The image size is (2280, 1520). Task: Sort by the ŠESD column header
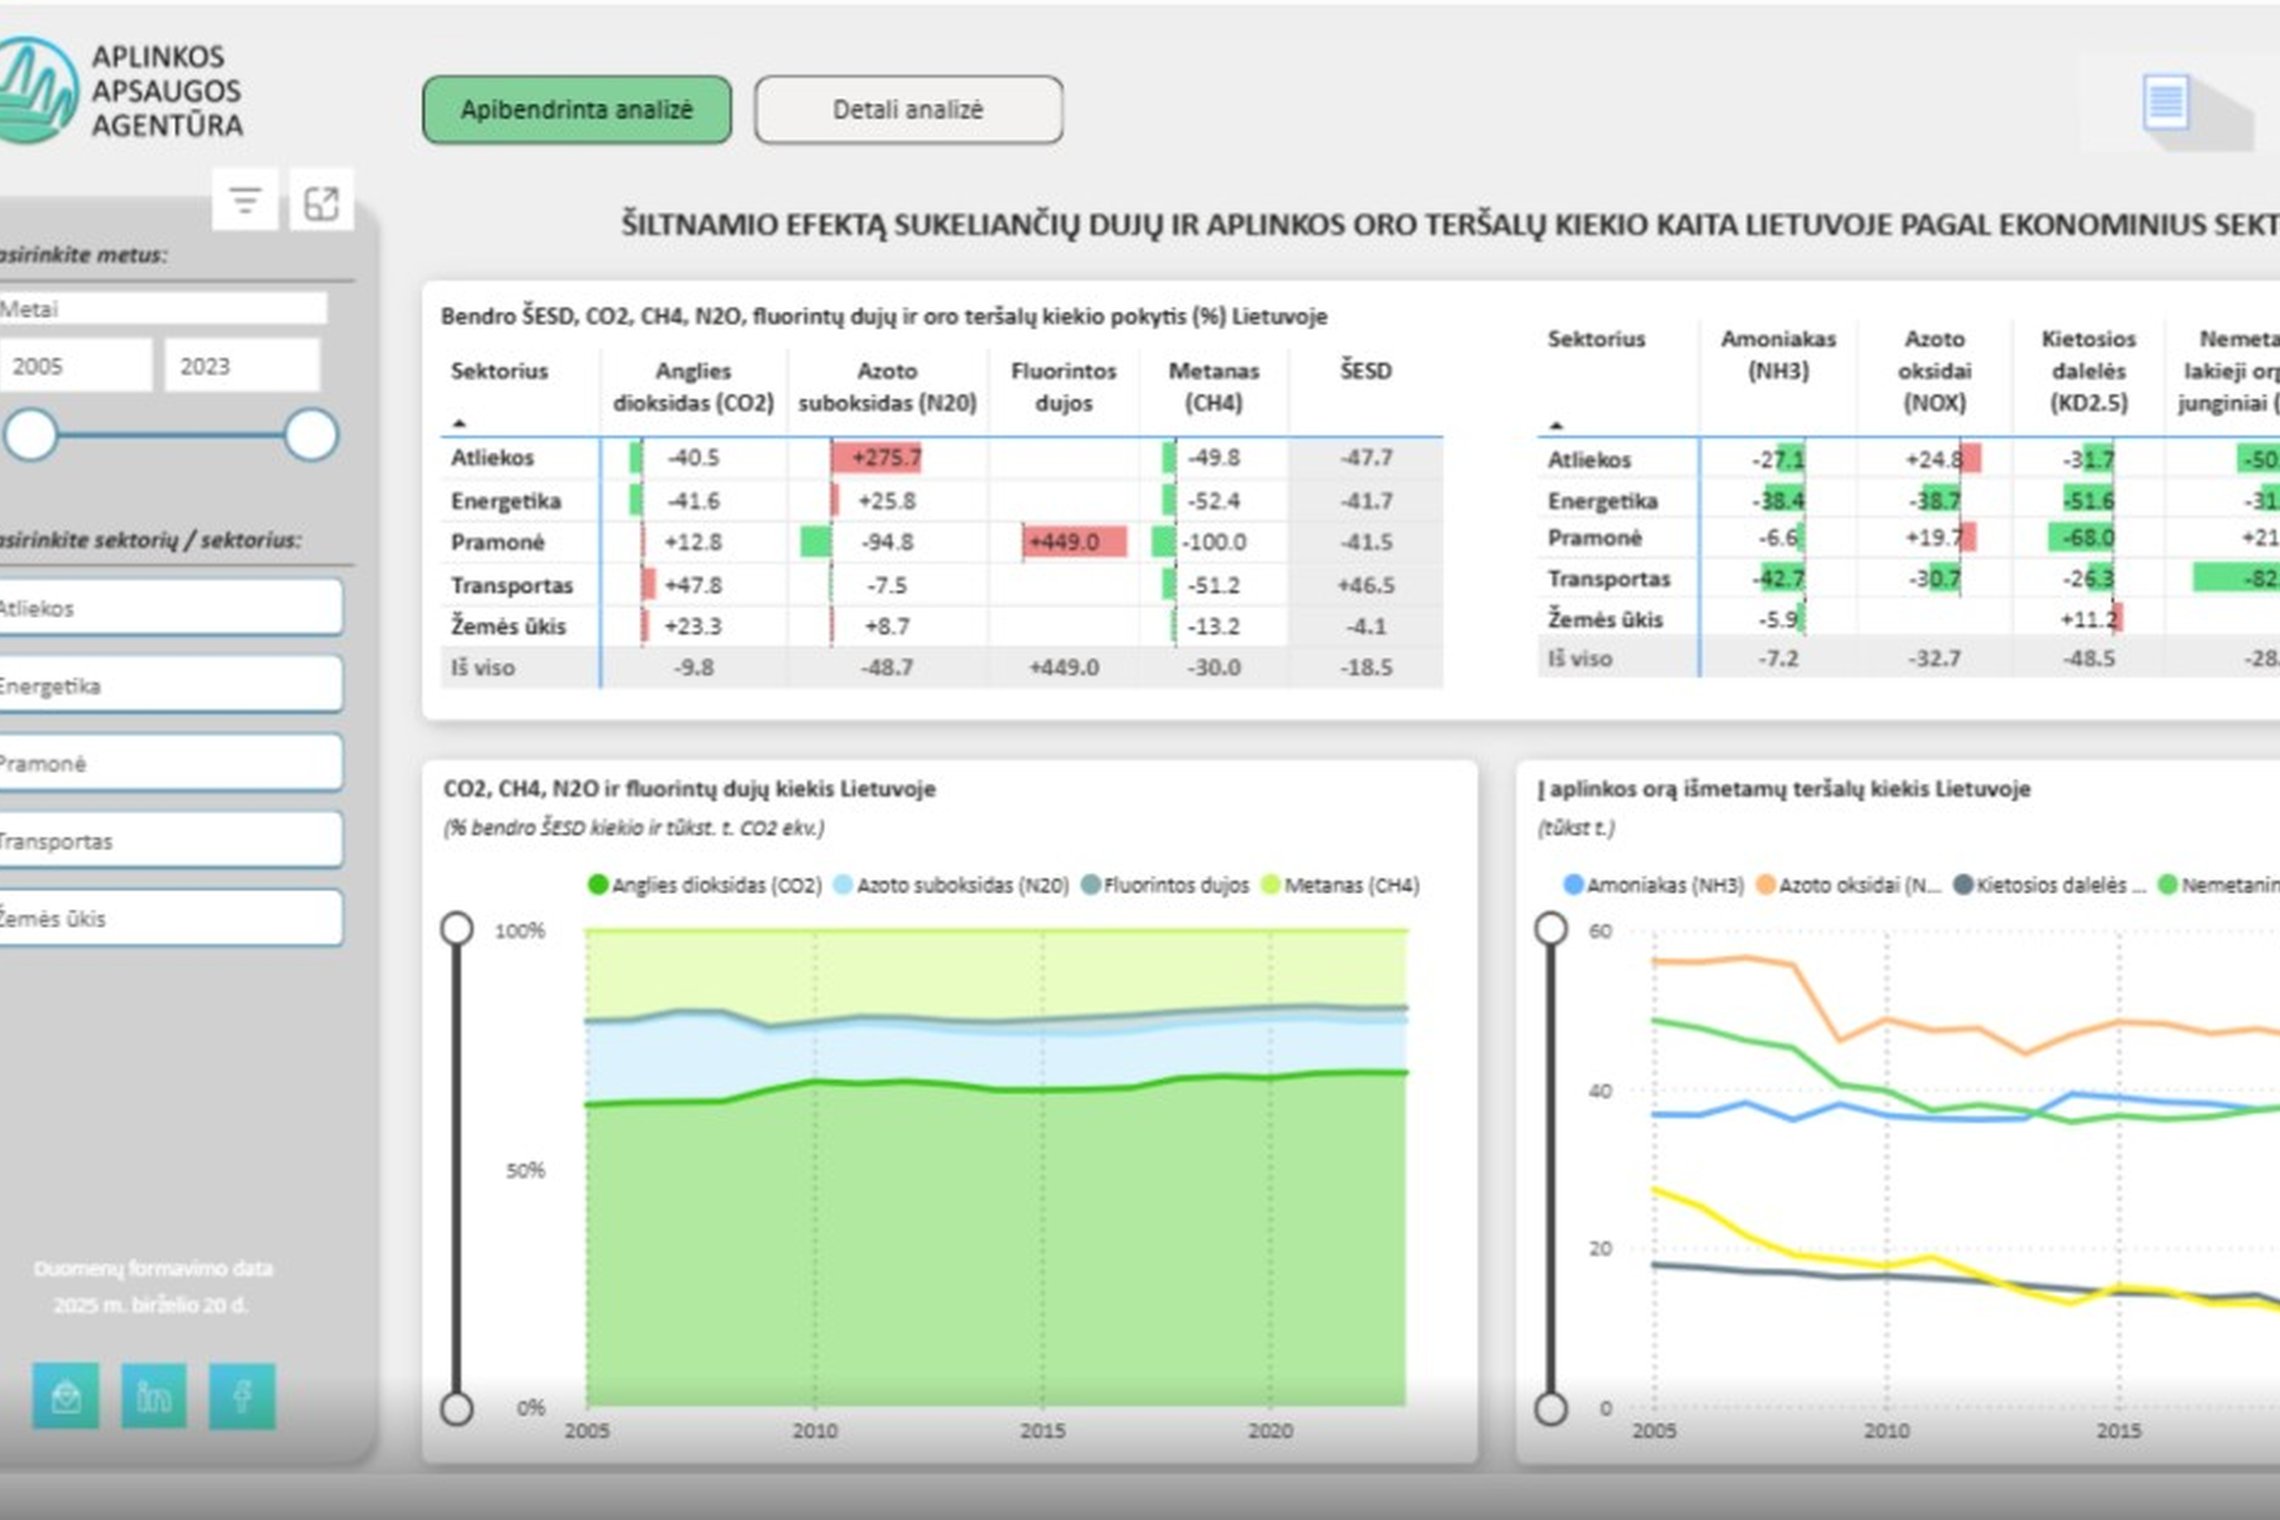click(1365, 371)
